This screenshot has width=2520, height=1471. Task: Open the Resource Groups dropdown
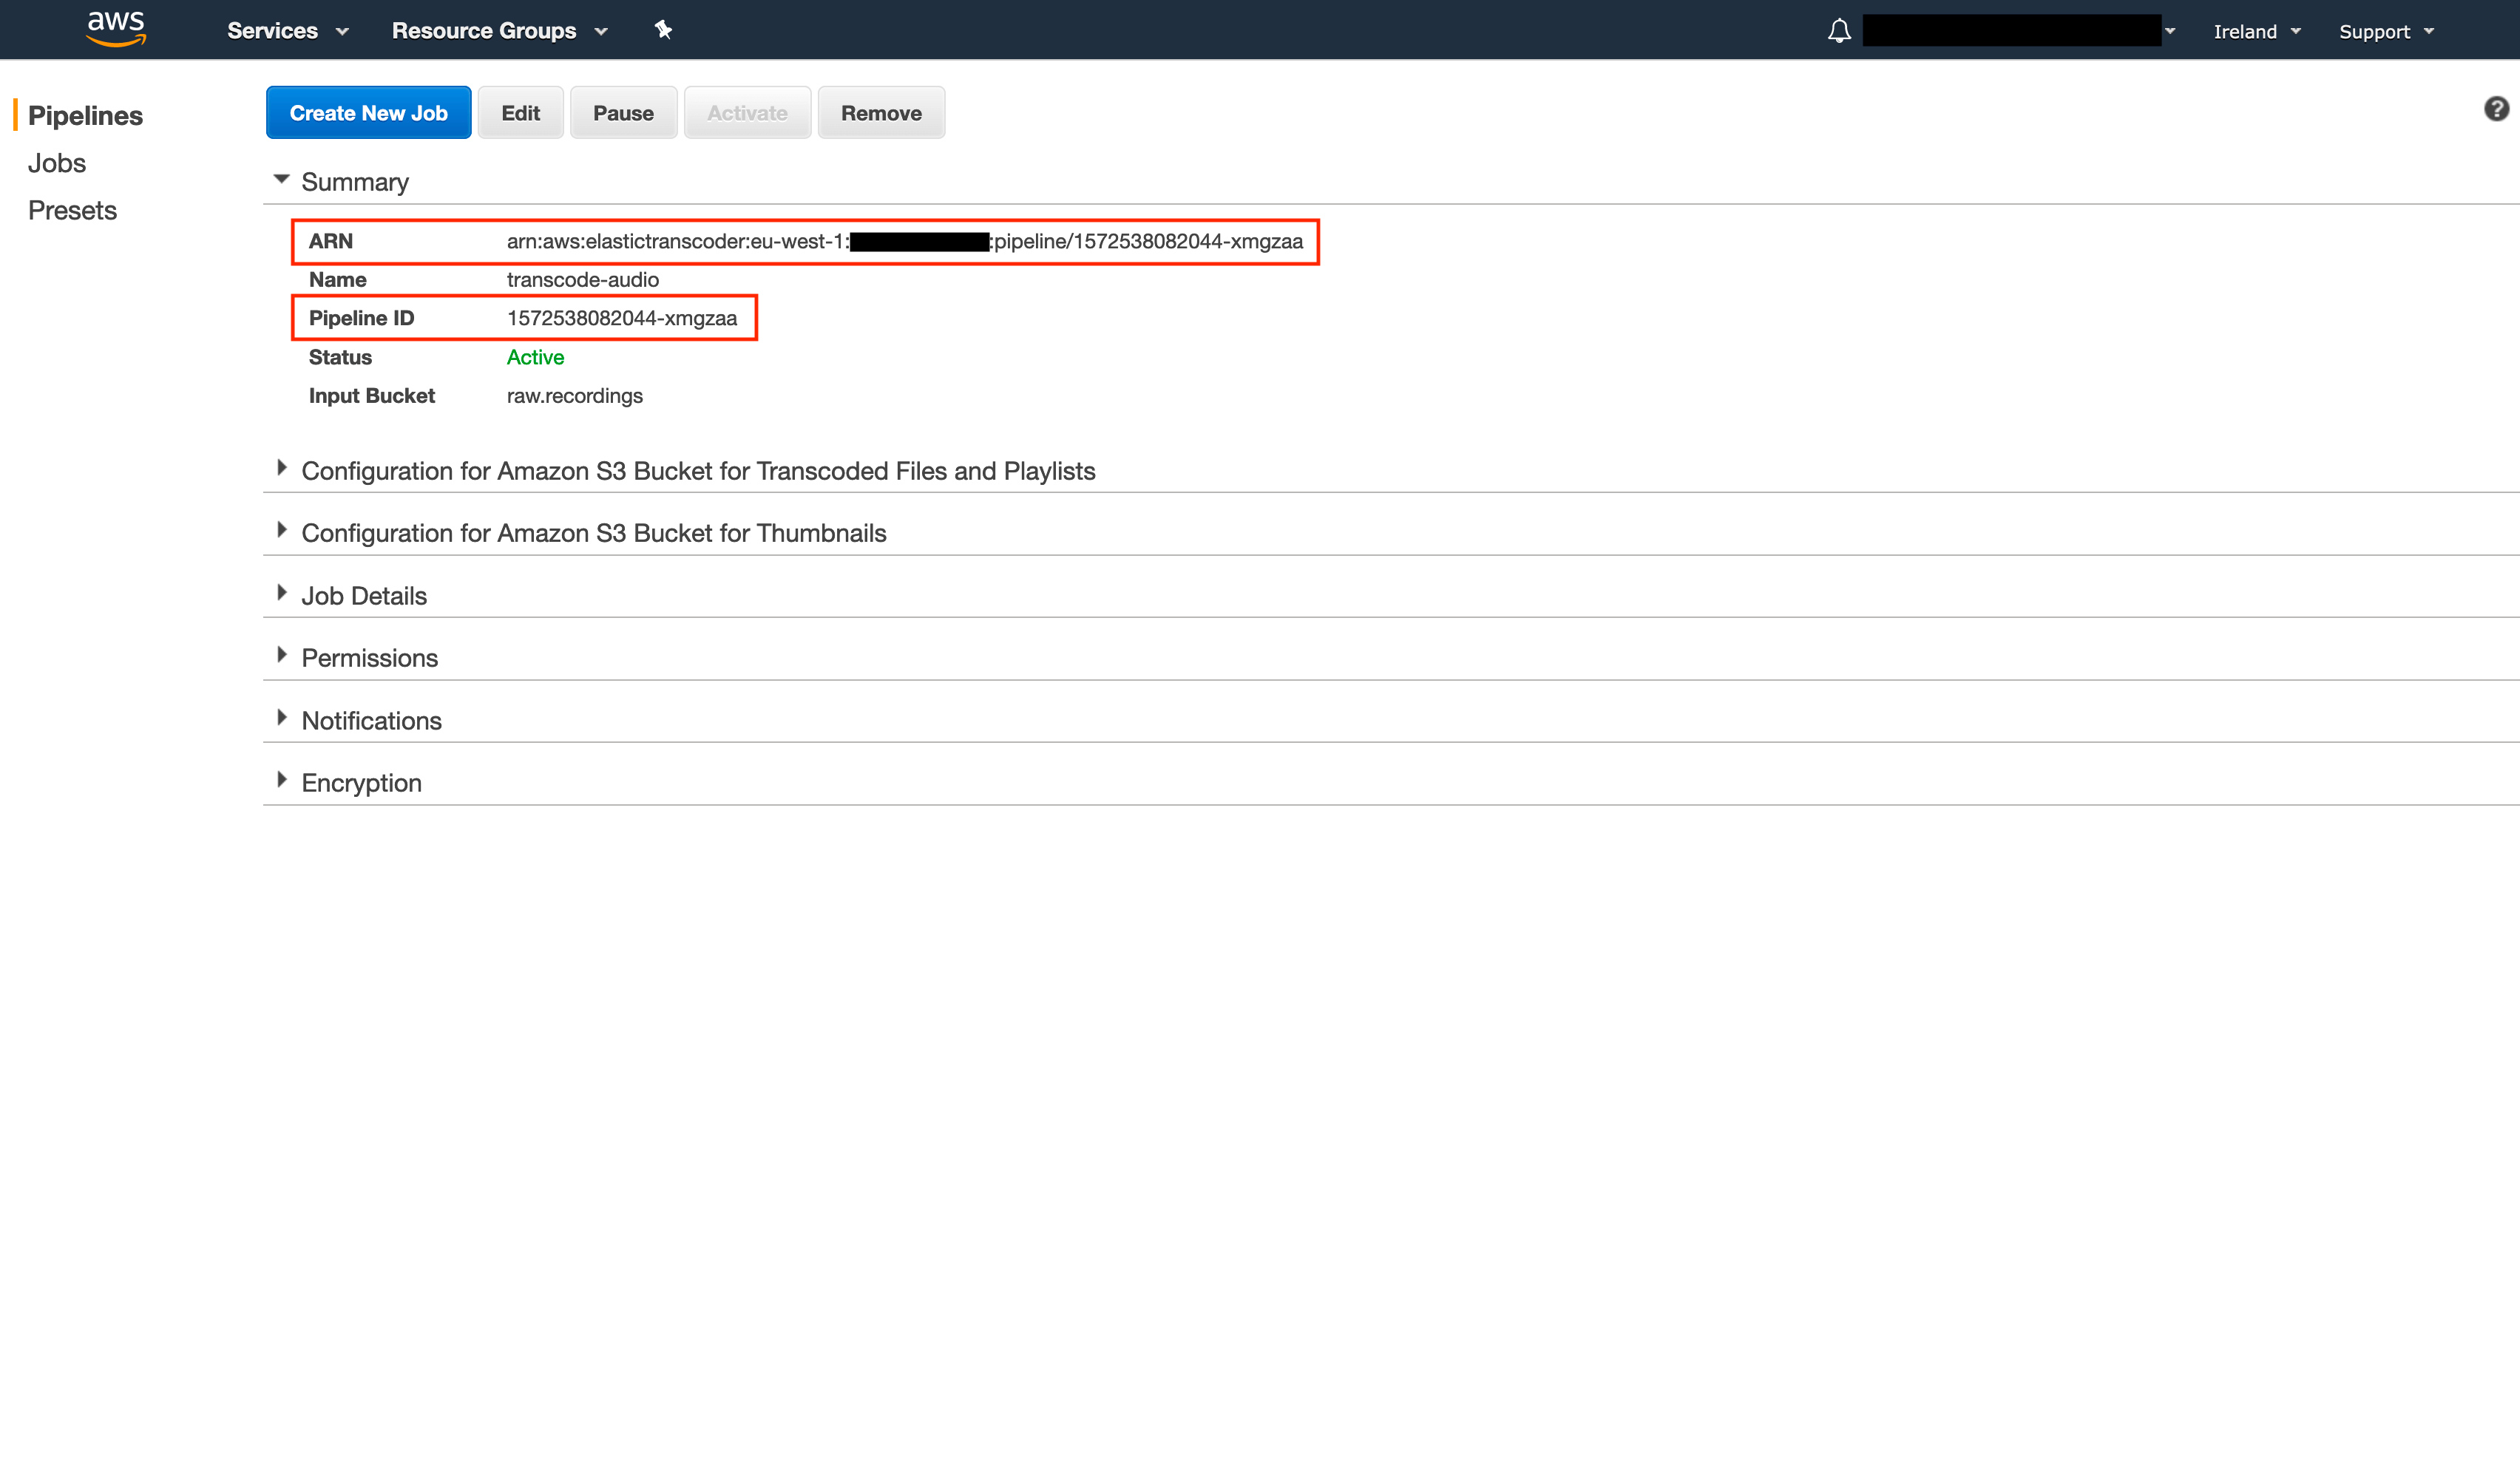pos(499,31)
